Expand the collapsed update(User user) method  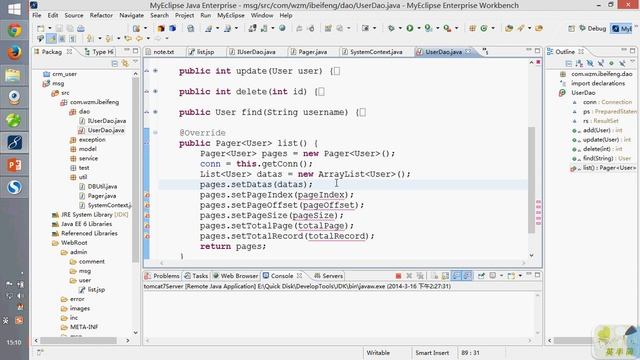(155, 71)
